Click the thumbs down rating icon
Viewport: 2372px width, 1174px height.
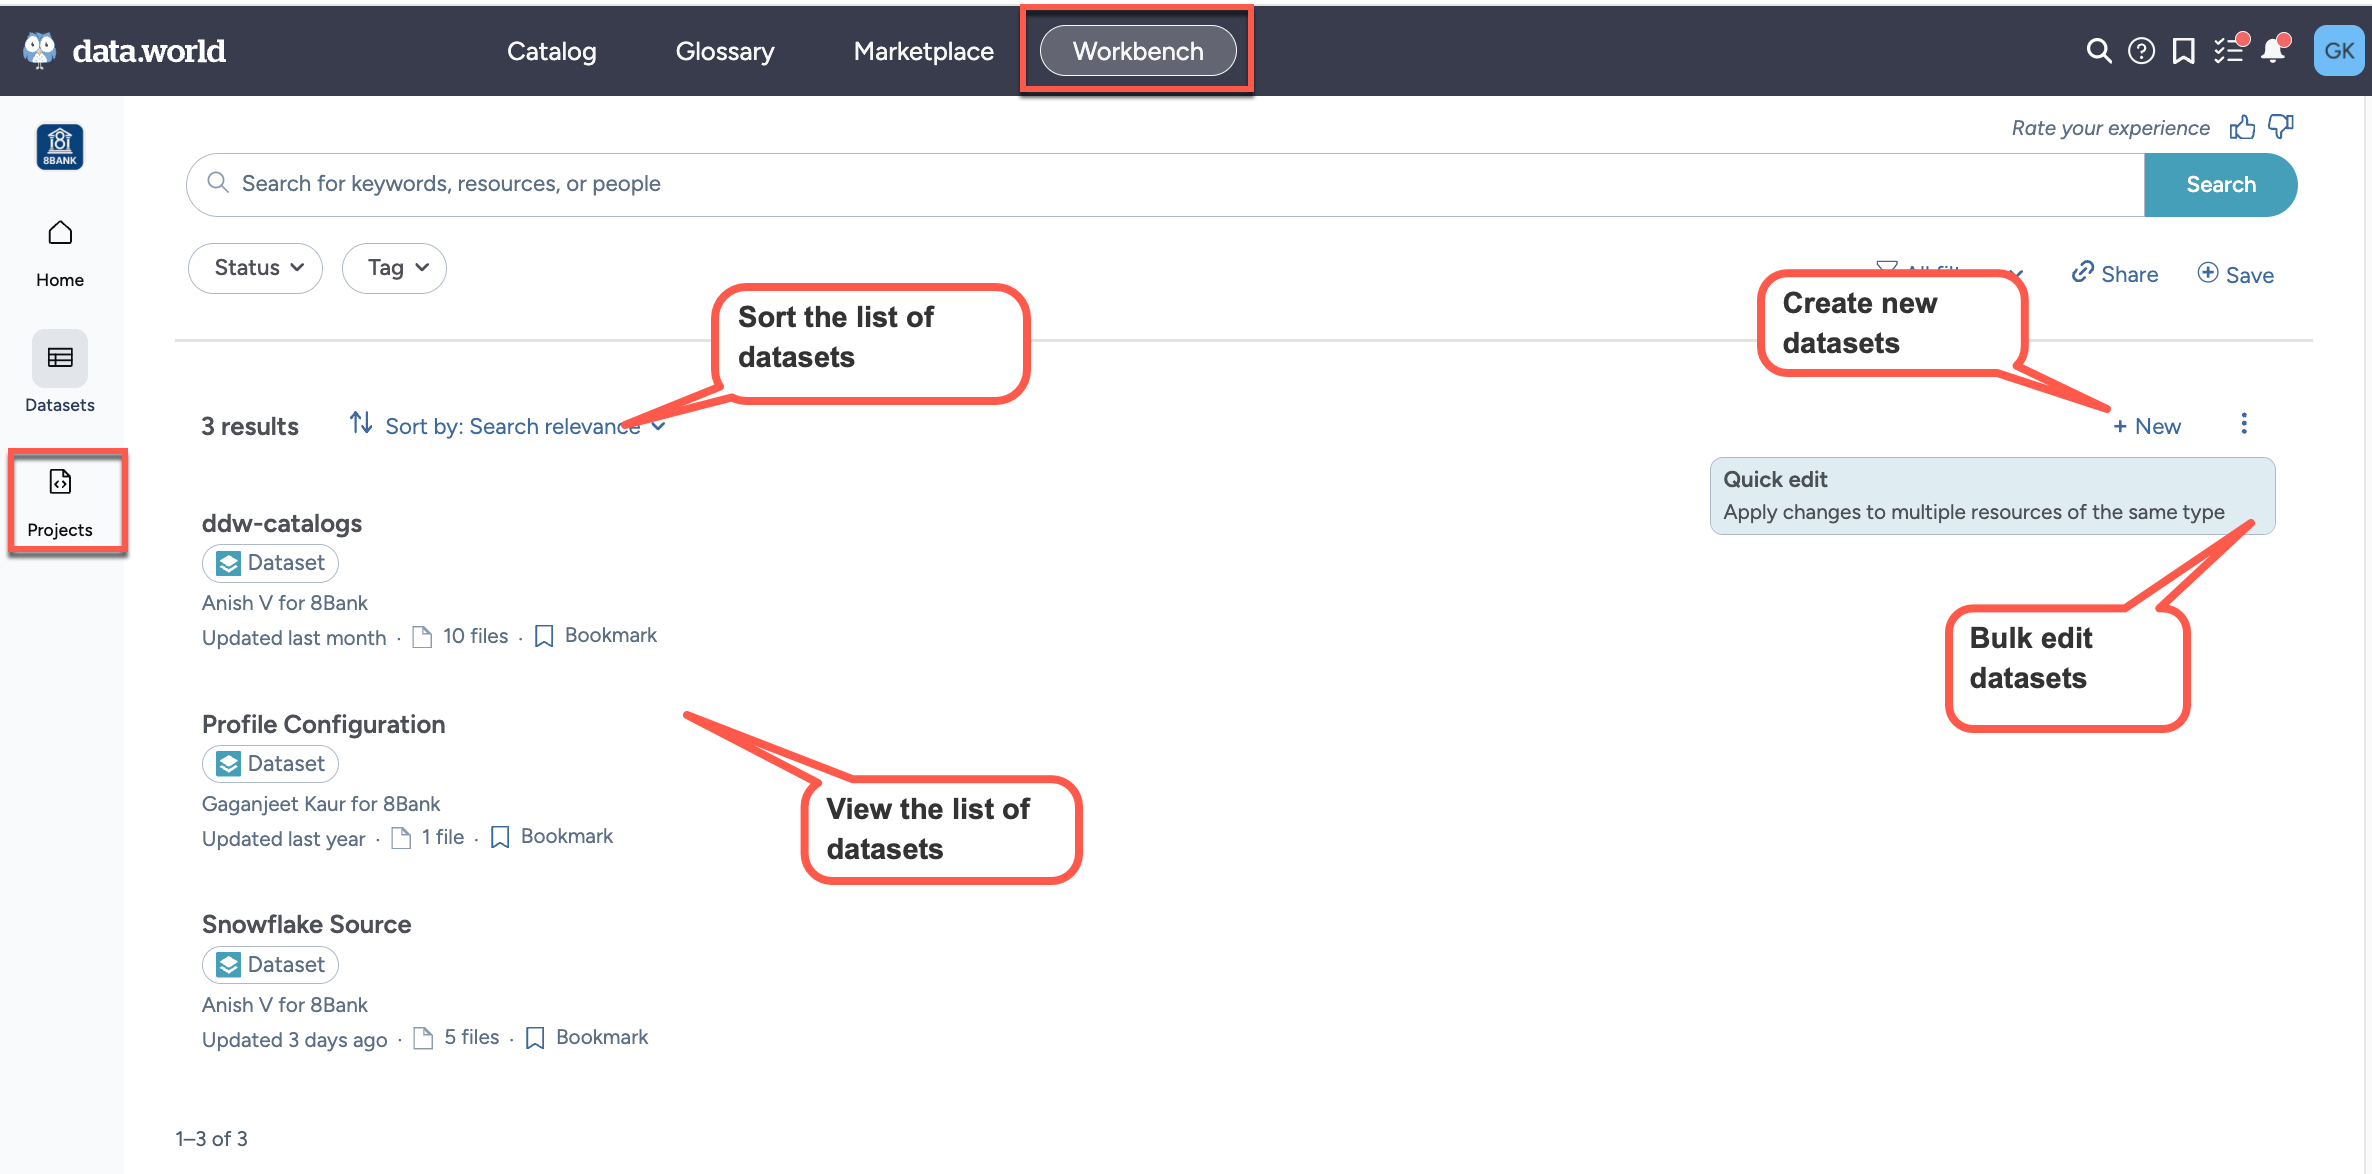tap(2281, 127)
